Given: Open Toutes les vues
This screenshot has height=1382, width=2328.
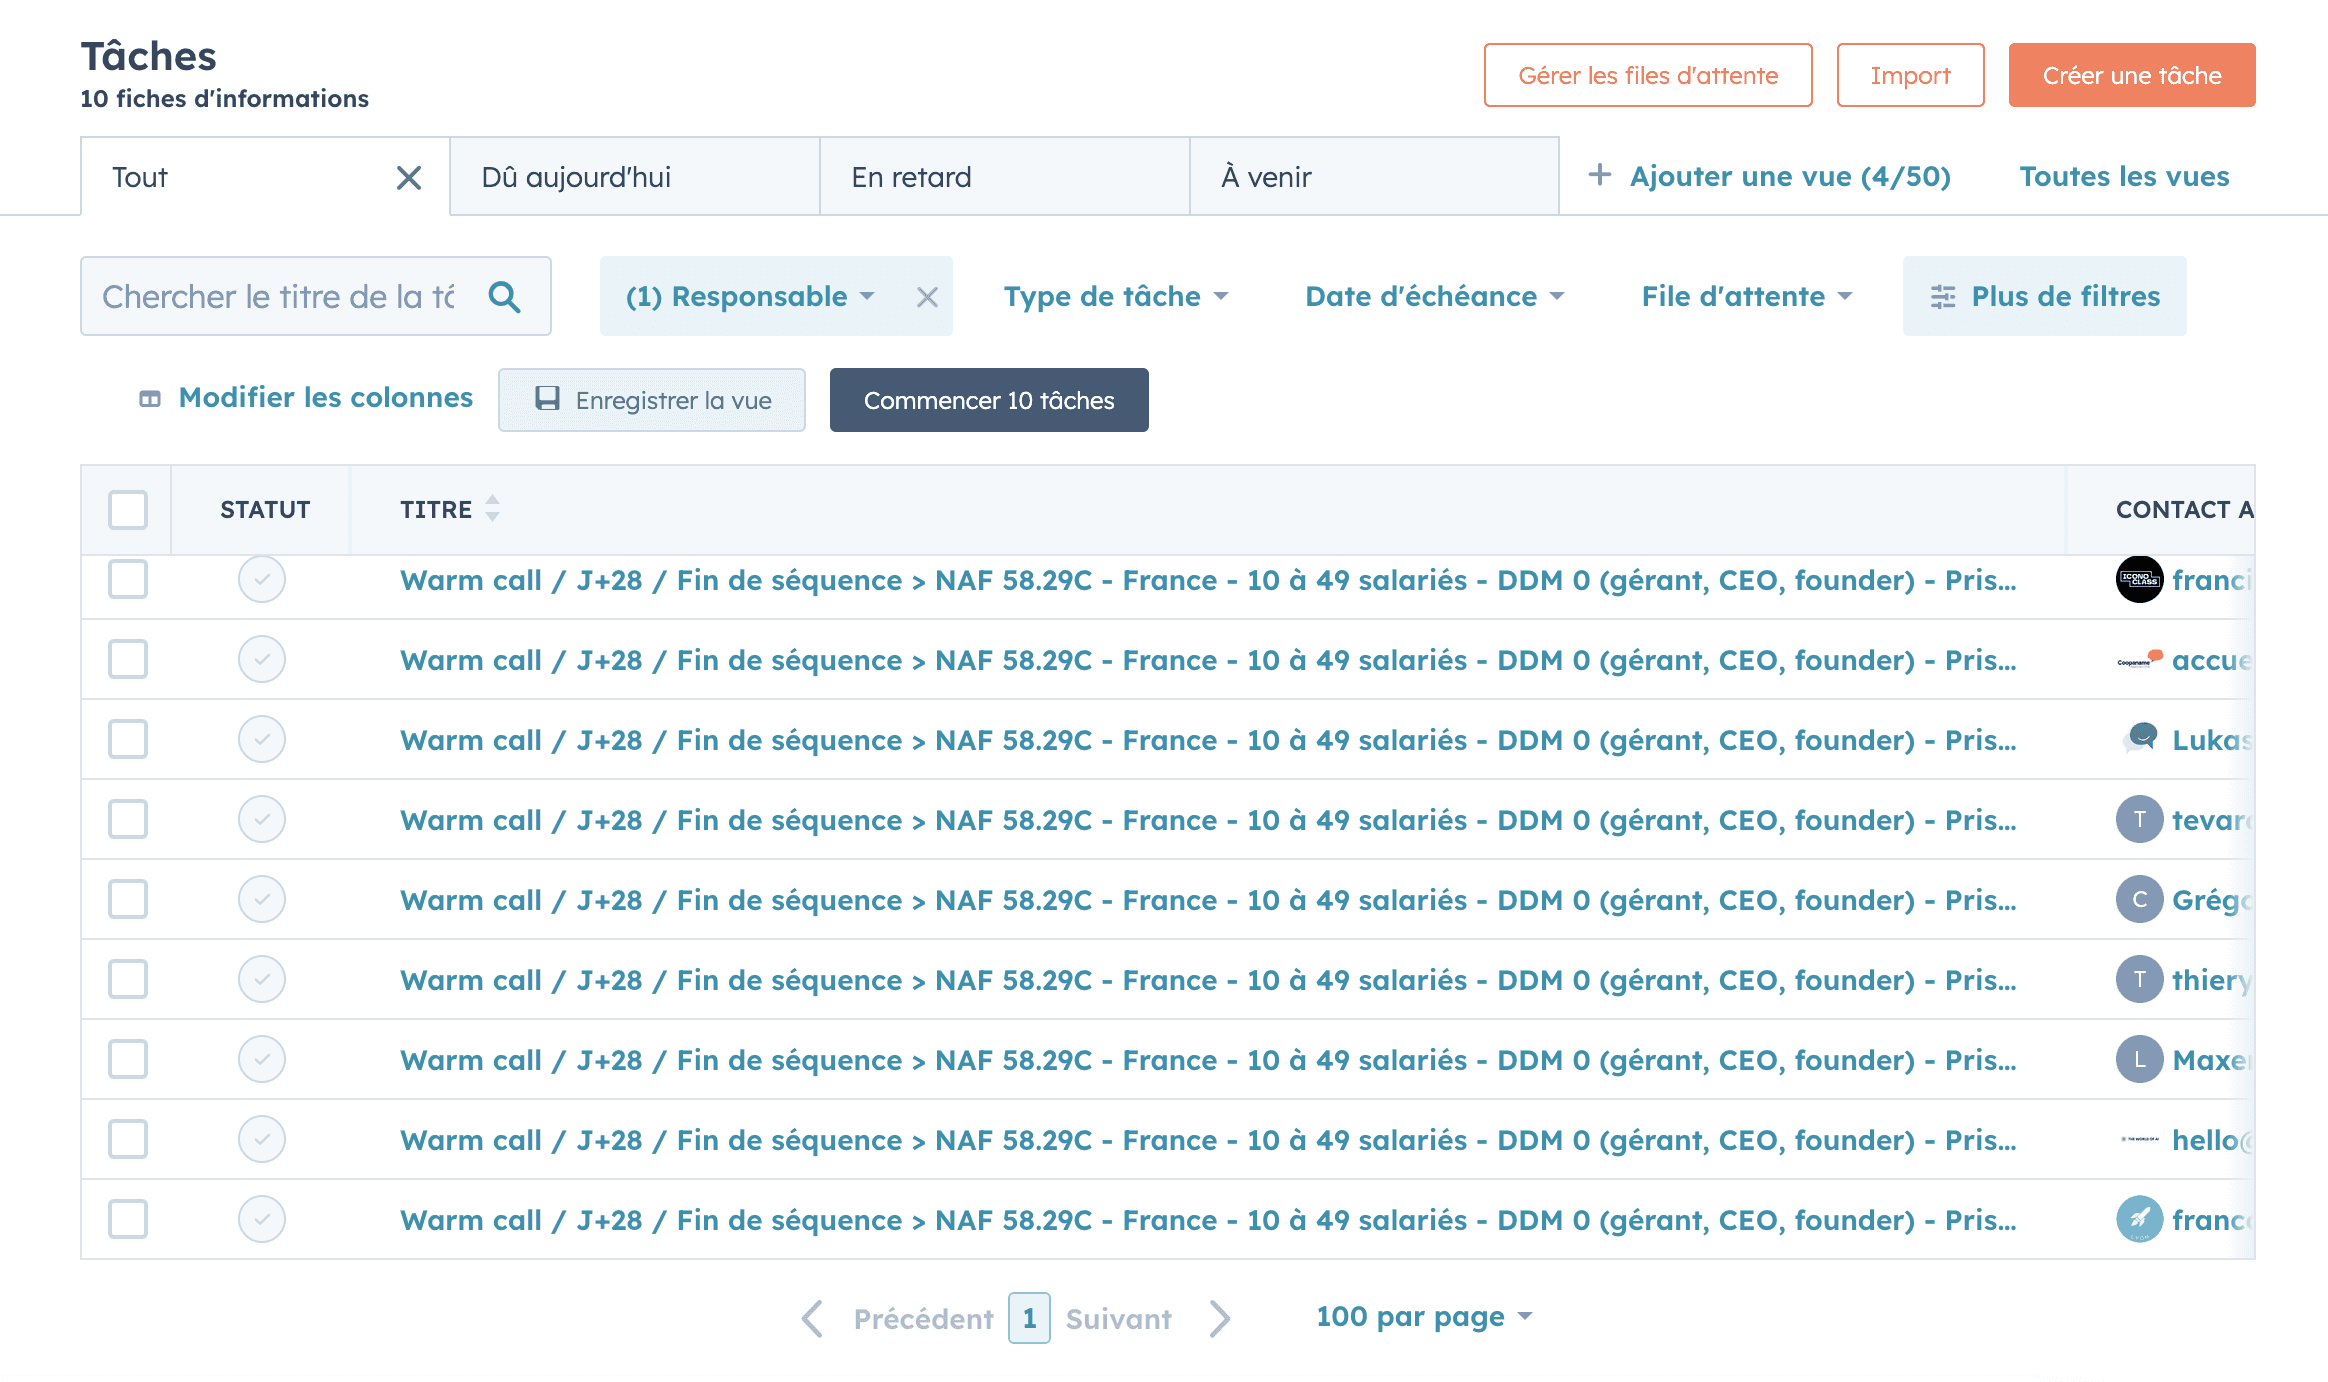Looking at the screenshot, I should coord(2124,176).
